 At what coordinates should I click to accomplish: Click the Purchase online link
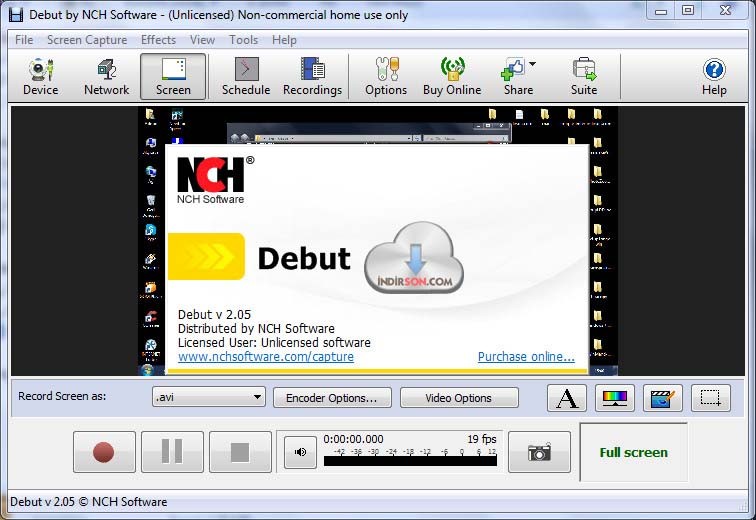(x=526, y=357)
